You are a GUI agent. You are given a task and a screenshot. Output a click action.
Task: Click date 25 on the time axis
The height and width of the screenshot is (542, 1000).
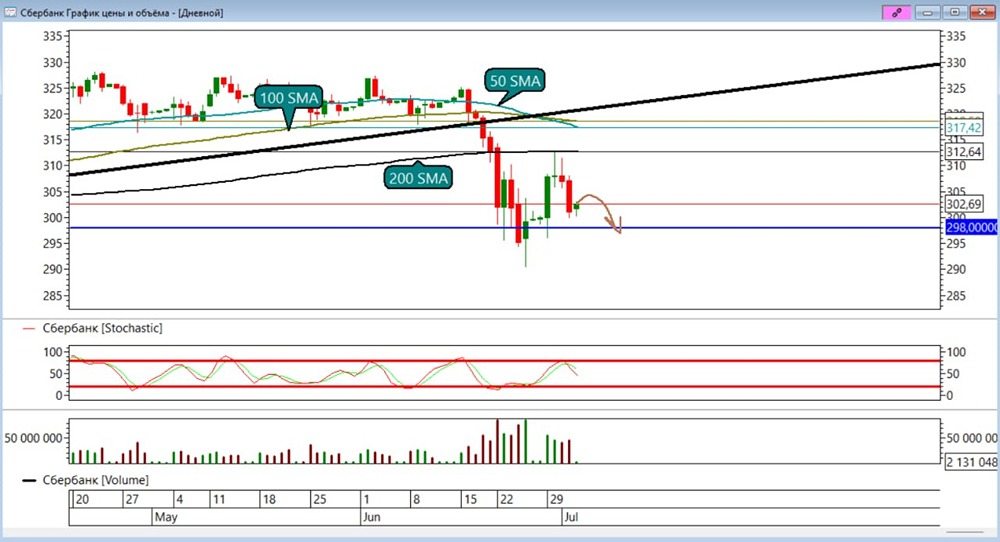320,499
